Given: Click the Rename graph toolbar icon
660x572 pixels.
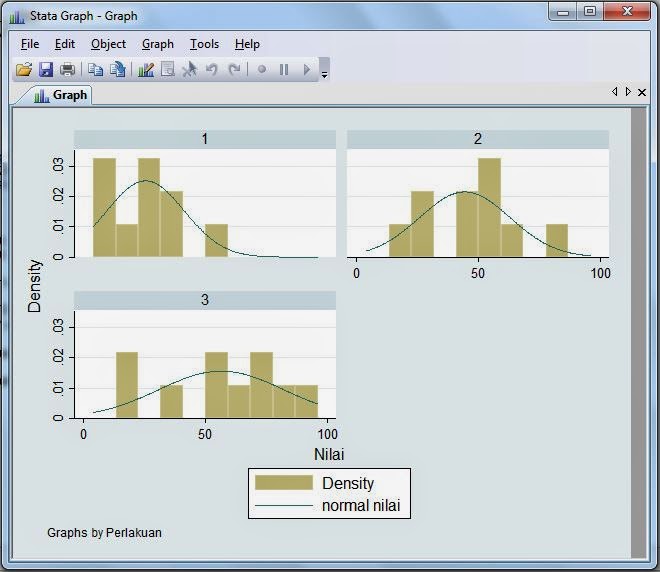Looking at the screenshot, I should (x=118, y=70).
